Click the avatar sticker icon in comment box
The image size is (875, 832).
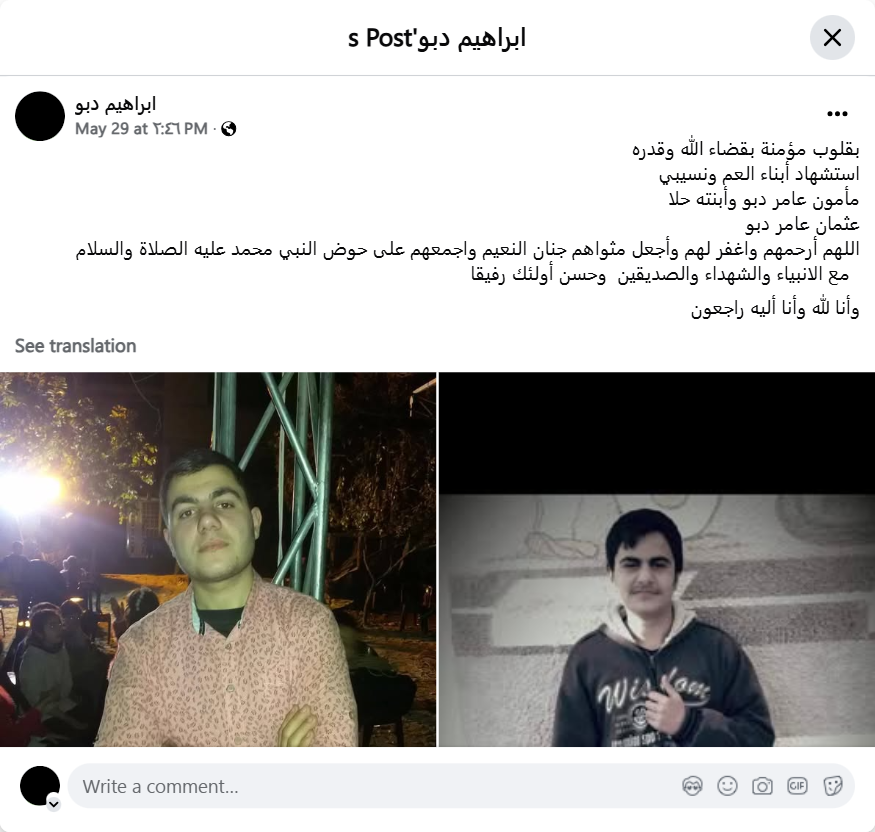pos(692,786)
